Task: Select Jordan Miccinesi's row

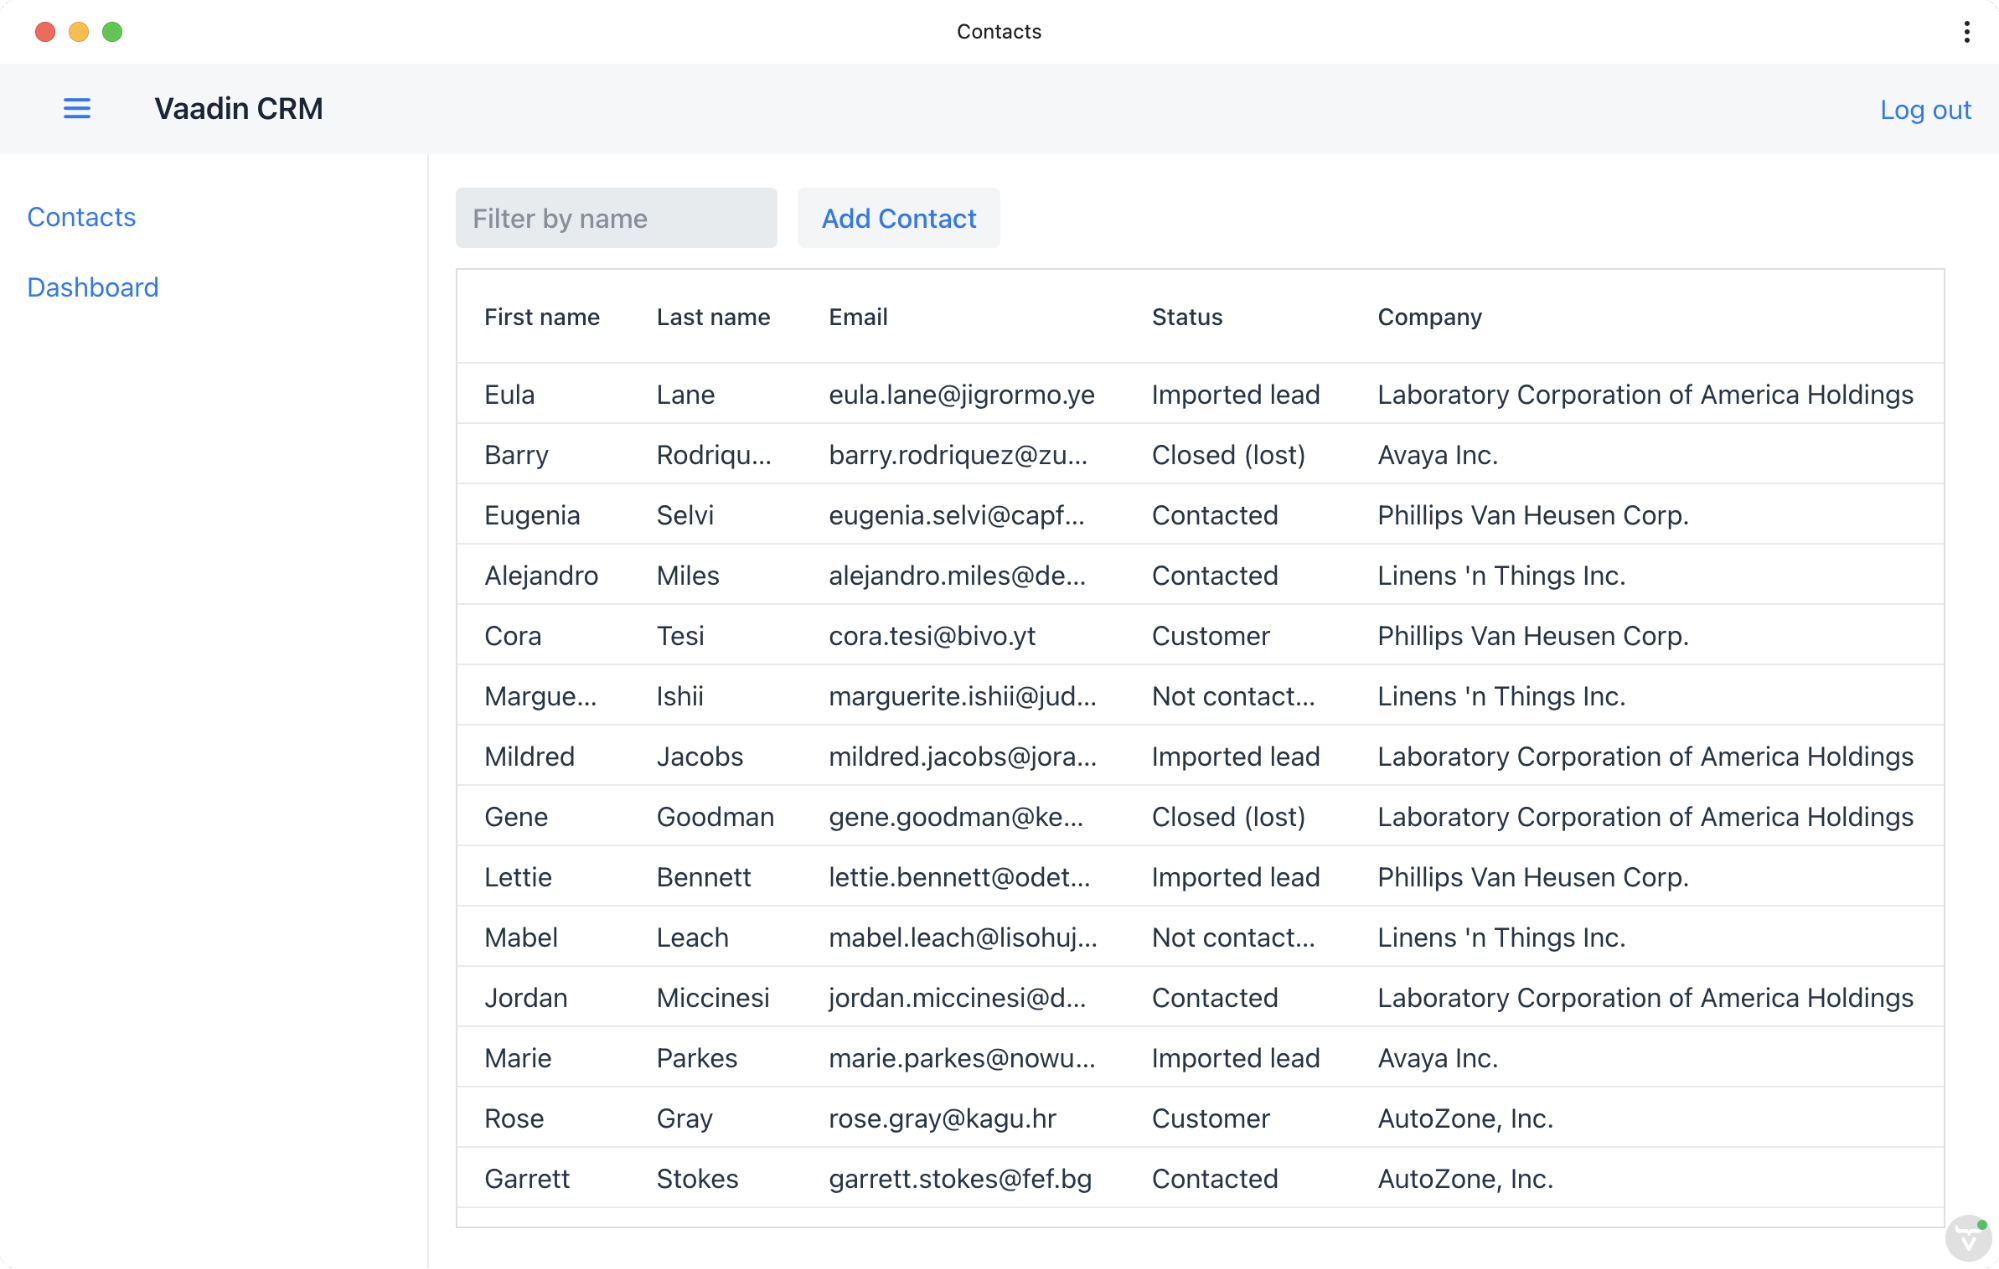Action: [1199, 998]
